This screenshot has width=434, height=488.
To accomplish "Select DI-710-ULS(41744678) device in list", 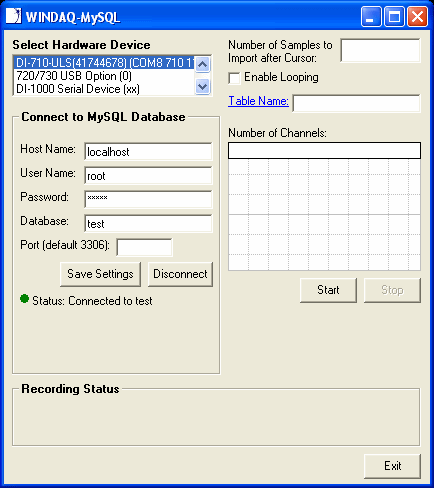I will pos(104,62).
